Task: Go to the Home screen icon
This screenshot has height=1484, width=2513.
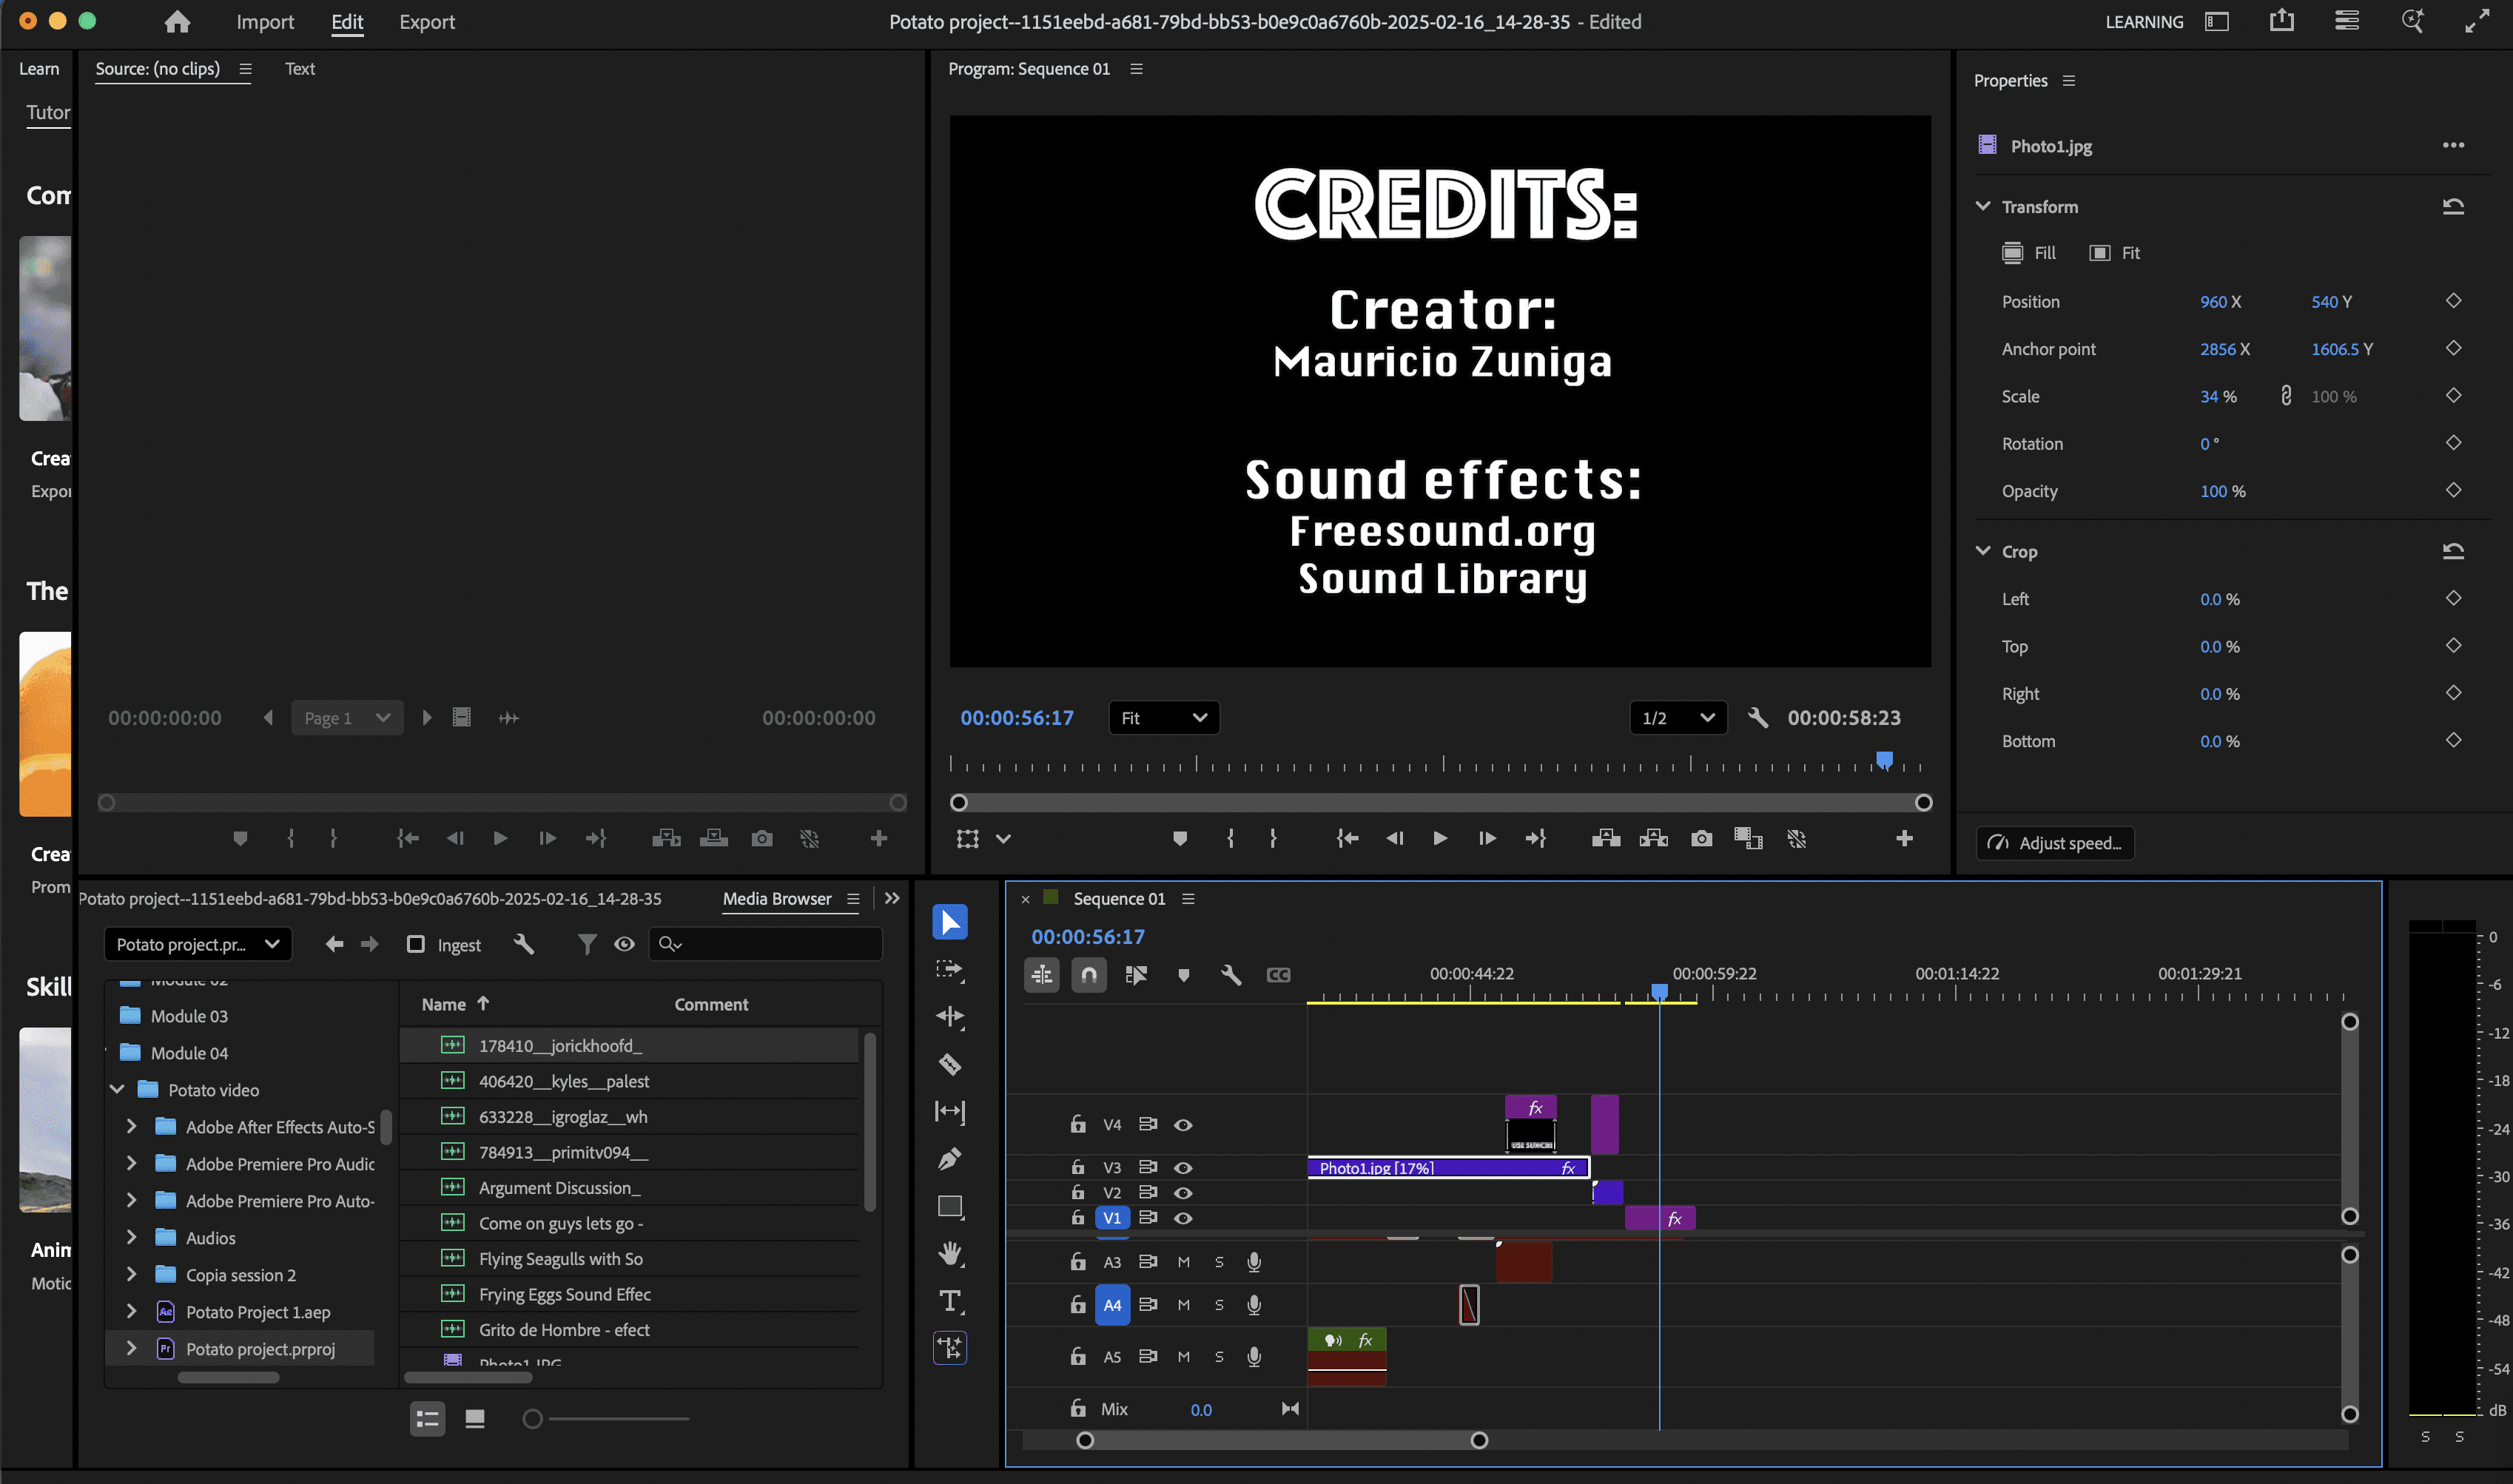Action: tap(177, 22)
